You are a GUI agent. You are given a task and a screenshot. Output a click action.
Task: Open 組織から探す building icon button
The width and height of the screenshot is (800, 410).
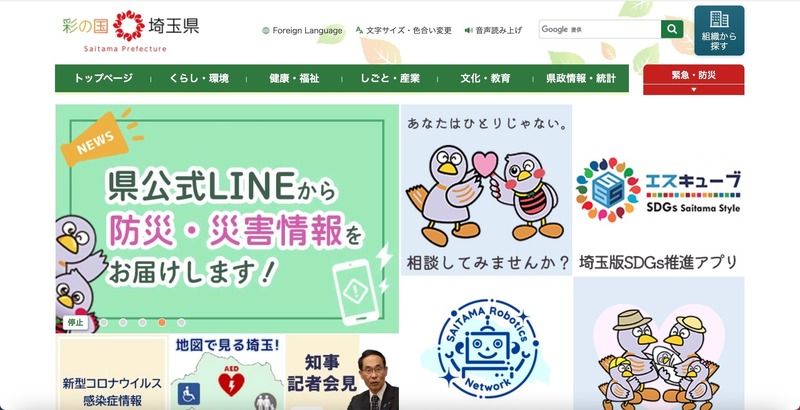719,31
